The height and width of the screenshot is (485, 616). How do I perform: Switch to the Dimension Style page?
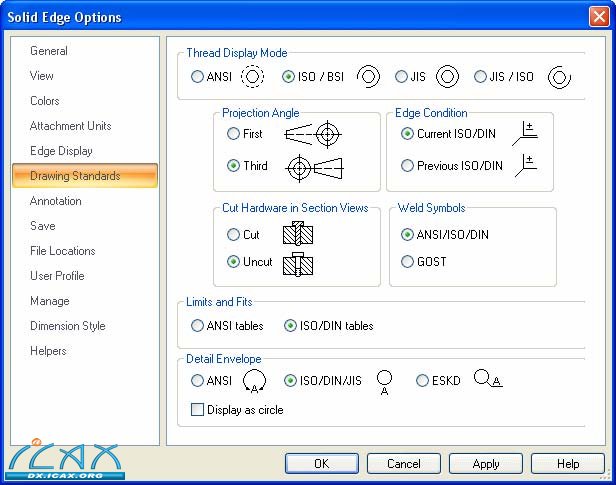point(67,326)
